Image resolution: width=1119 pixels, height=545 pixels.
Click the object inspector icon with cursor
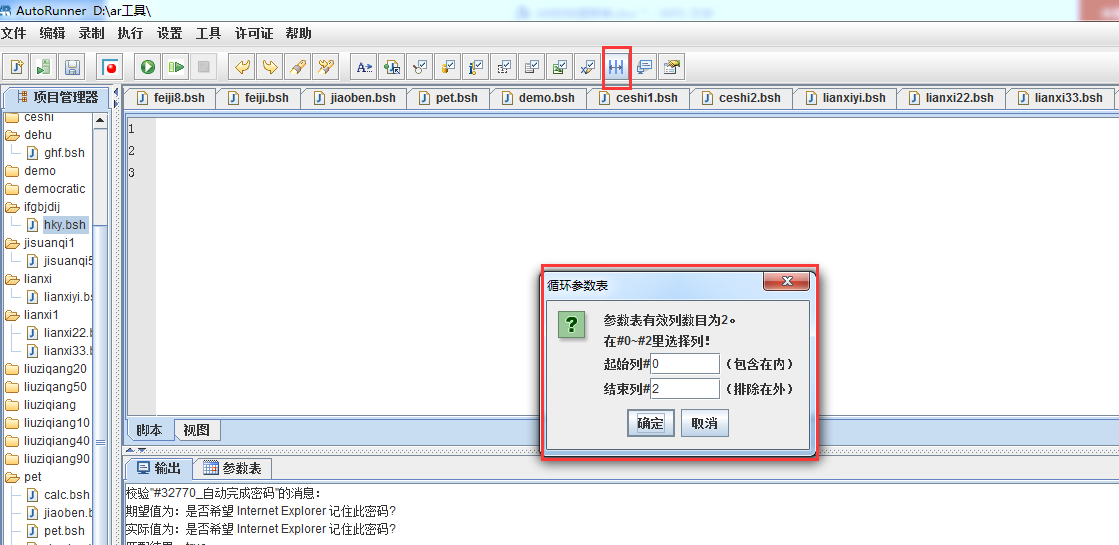(x=393, y=67)
